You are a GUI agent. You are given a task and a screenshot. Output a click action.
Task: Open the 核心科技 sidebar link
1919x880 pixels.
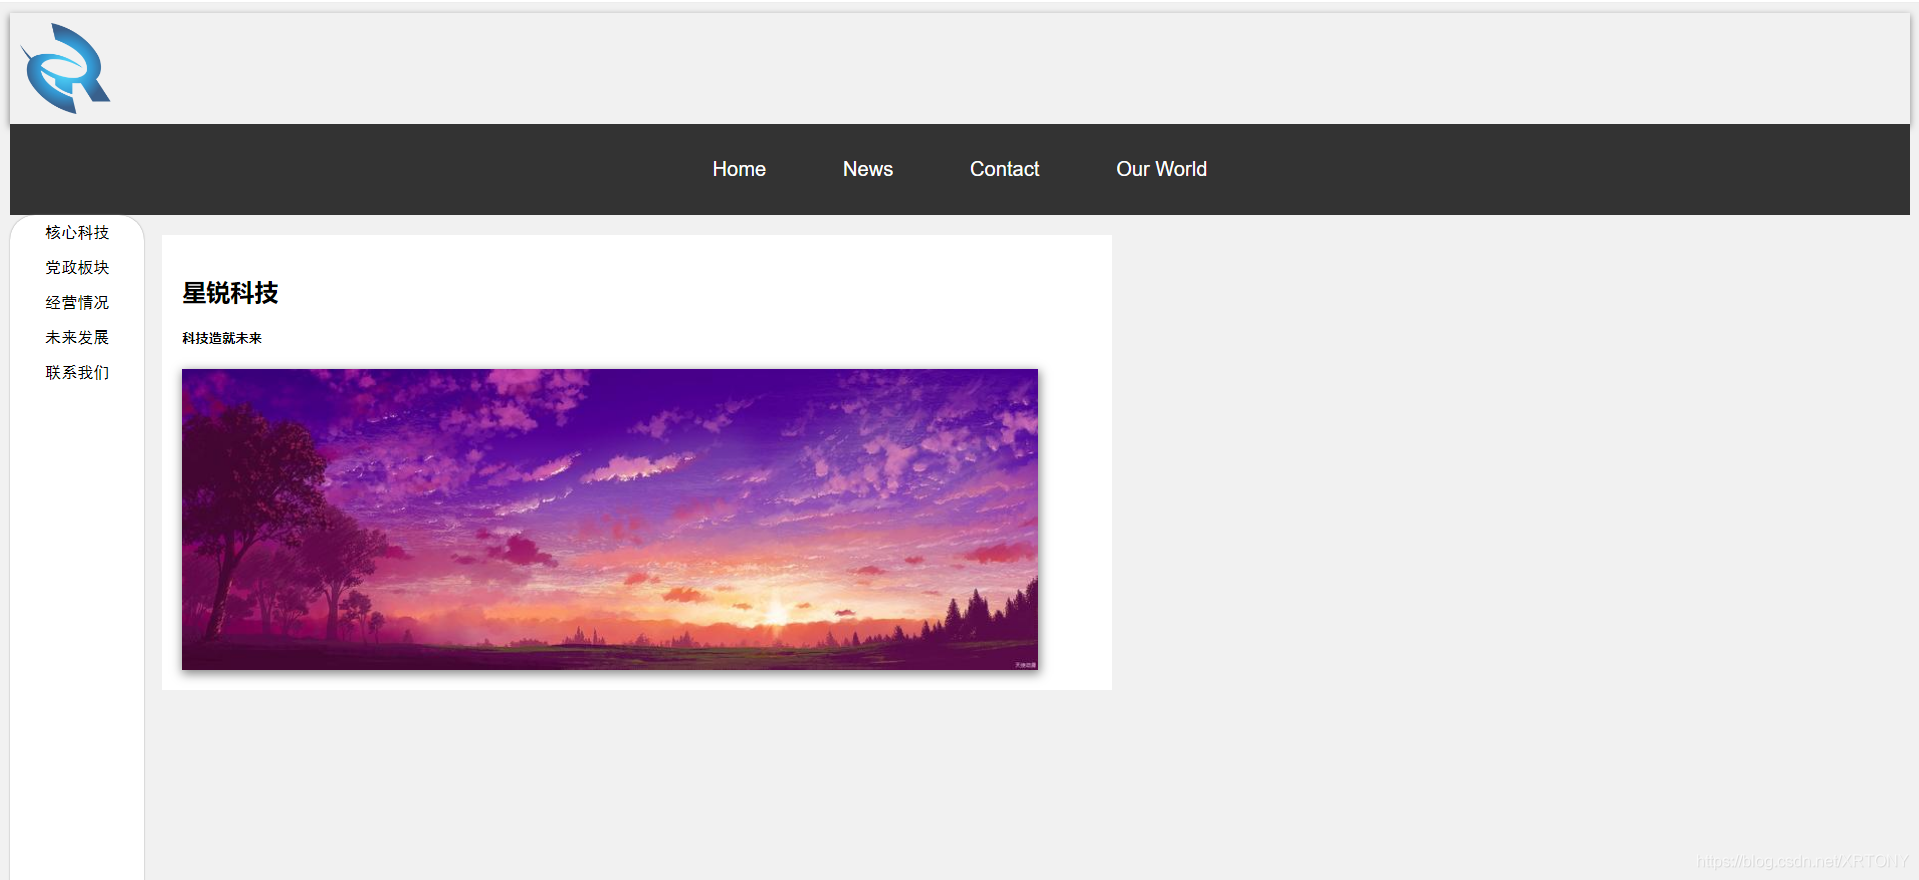[77, 232]
